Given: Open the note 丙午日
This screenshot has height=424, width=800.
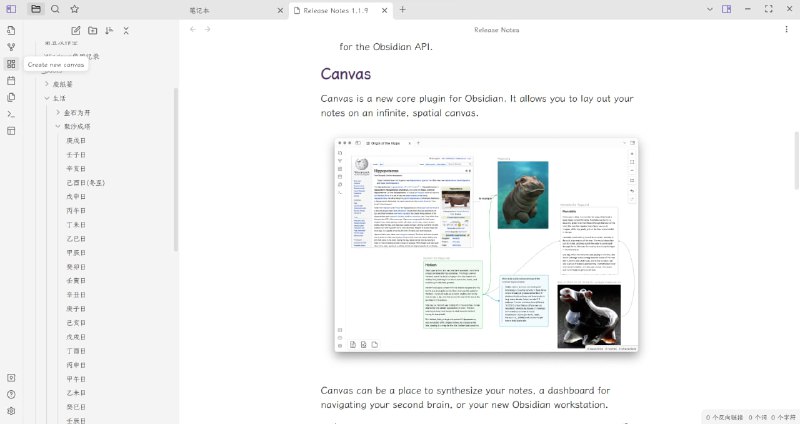Looking at the screenshot, I should (x=76, y=211).
